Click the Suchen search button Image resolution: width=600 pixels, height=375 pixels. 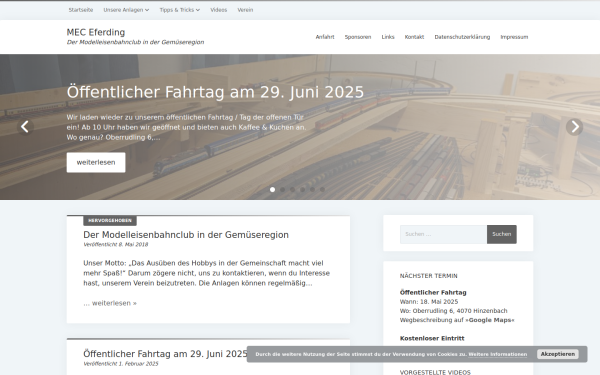coord(502,234)
